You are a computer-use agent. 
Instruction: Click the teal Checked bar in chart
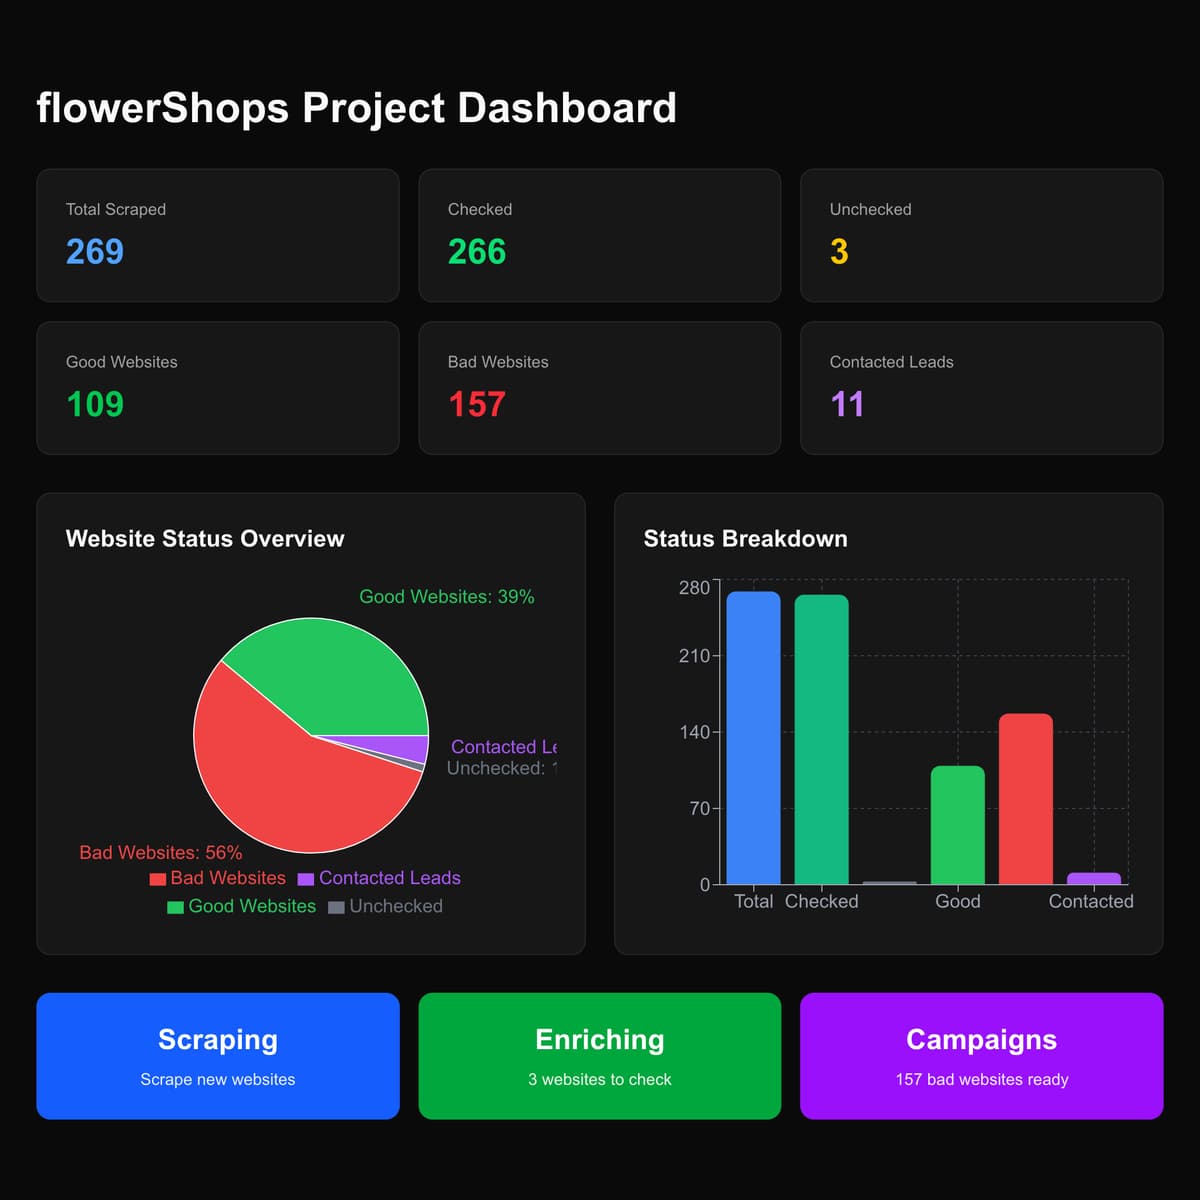(821, 740)
